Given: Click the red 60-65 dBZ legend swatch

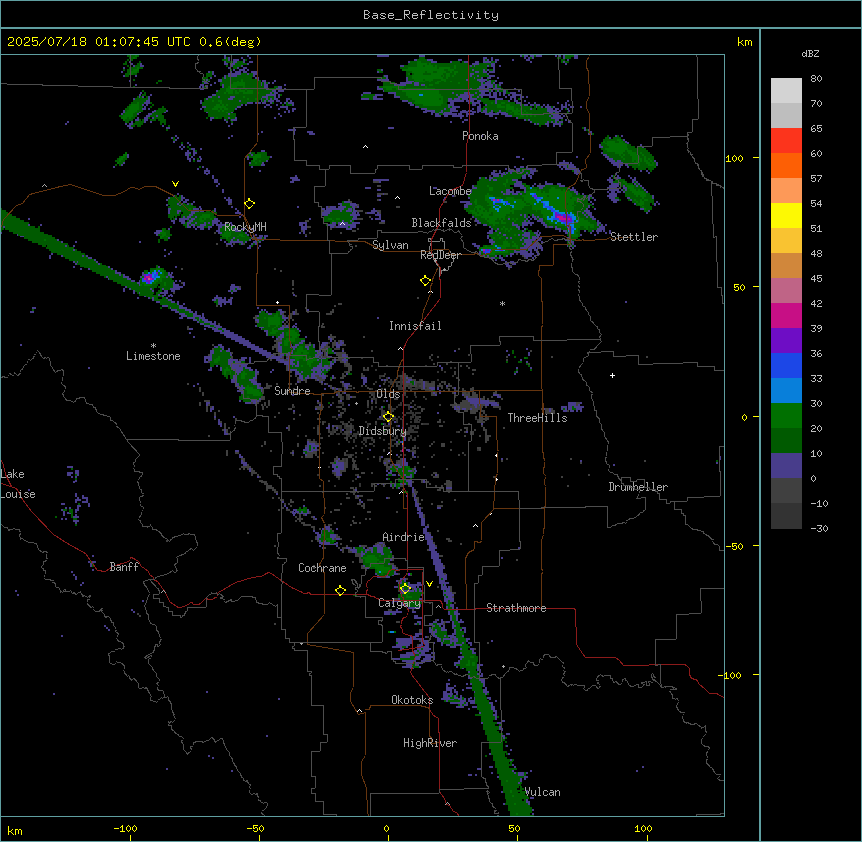Looking at the screenshot, I should [786, 141].
